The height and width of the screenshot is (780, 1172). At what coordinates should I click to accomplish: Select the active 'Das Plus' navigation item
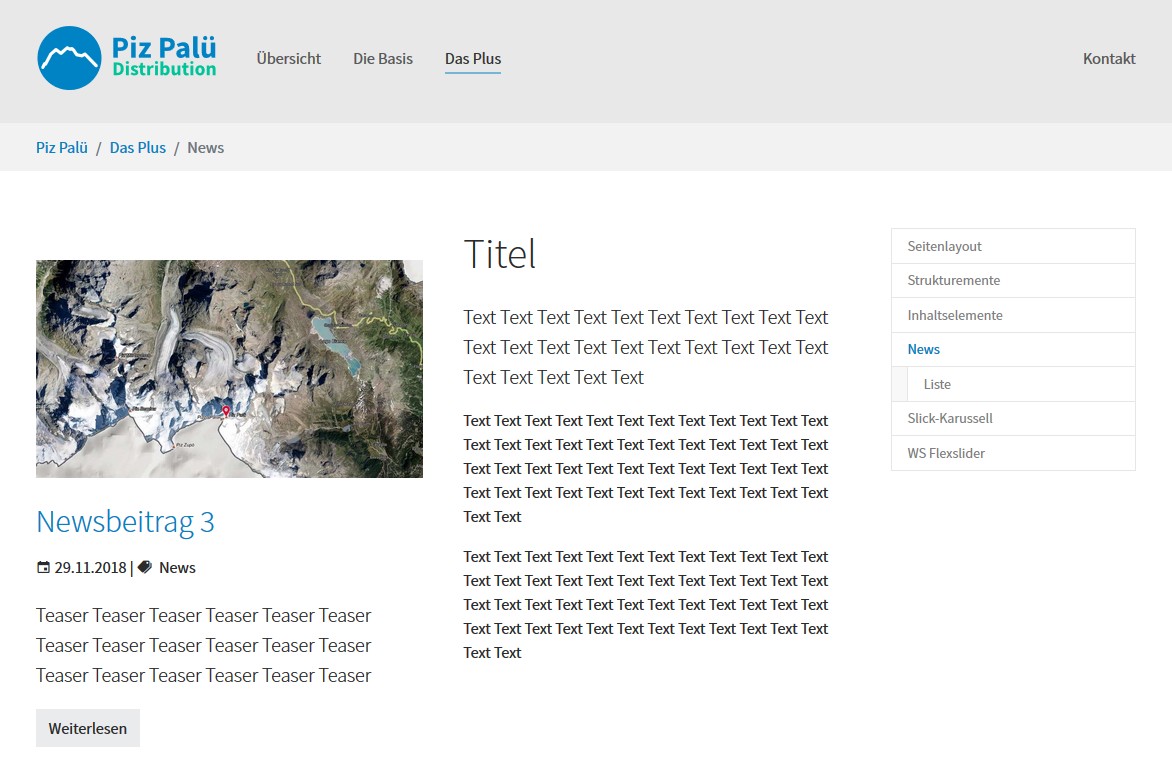click(x=472, y=58)
